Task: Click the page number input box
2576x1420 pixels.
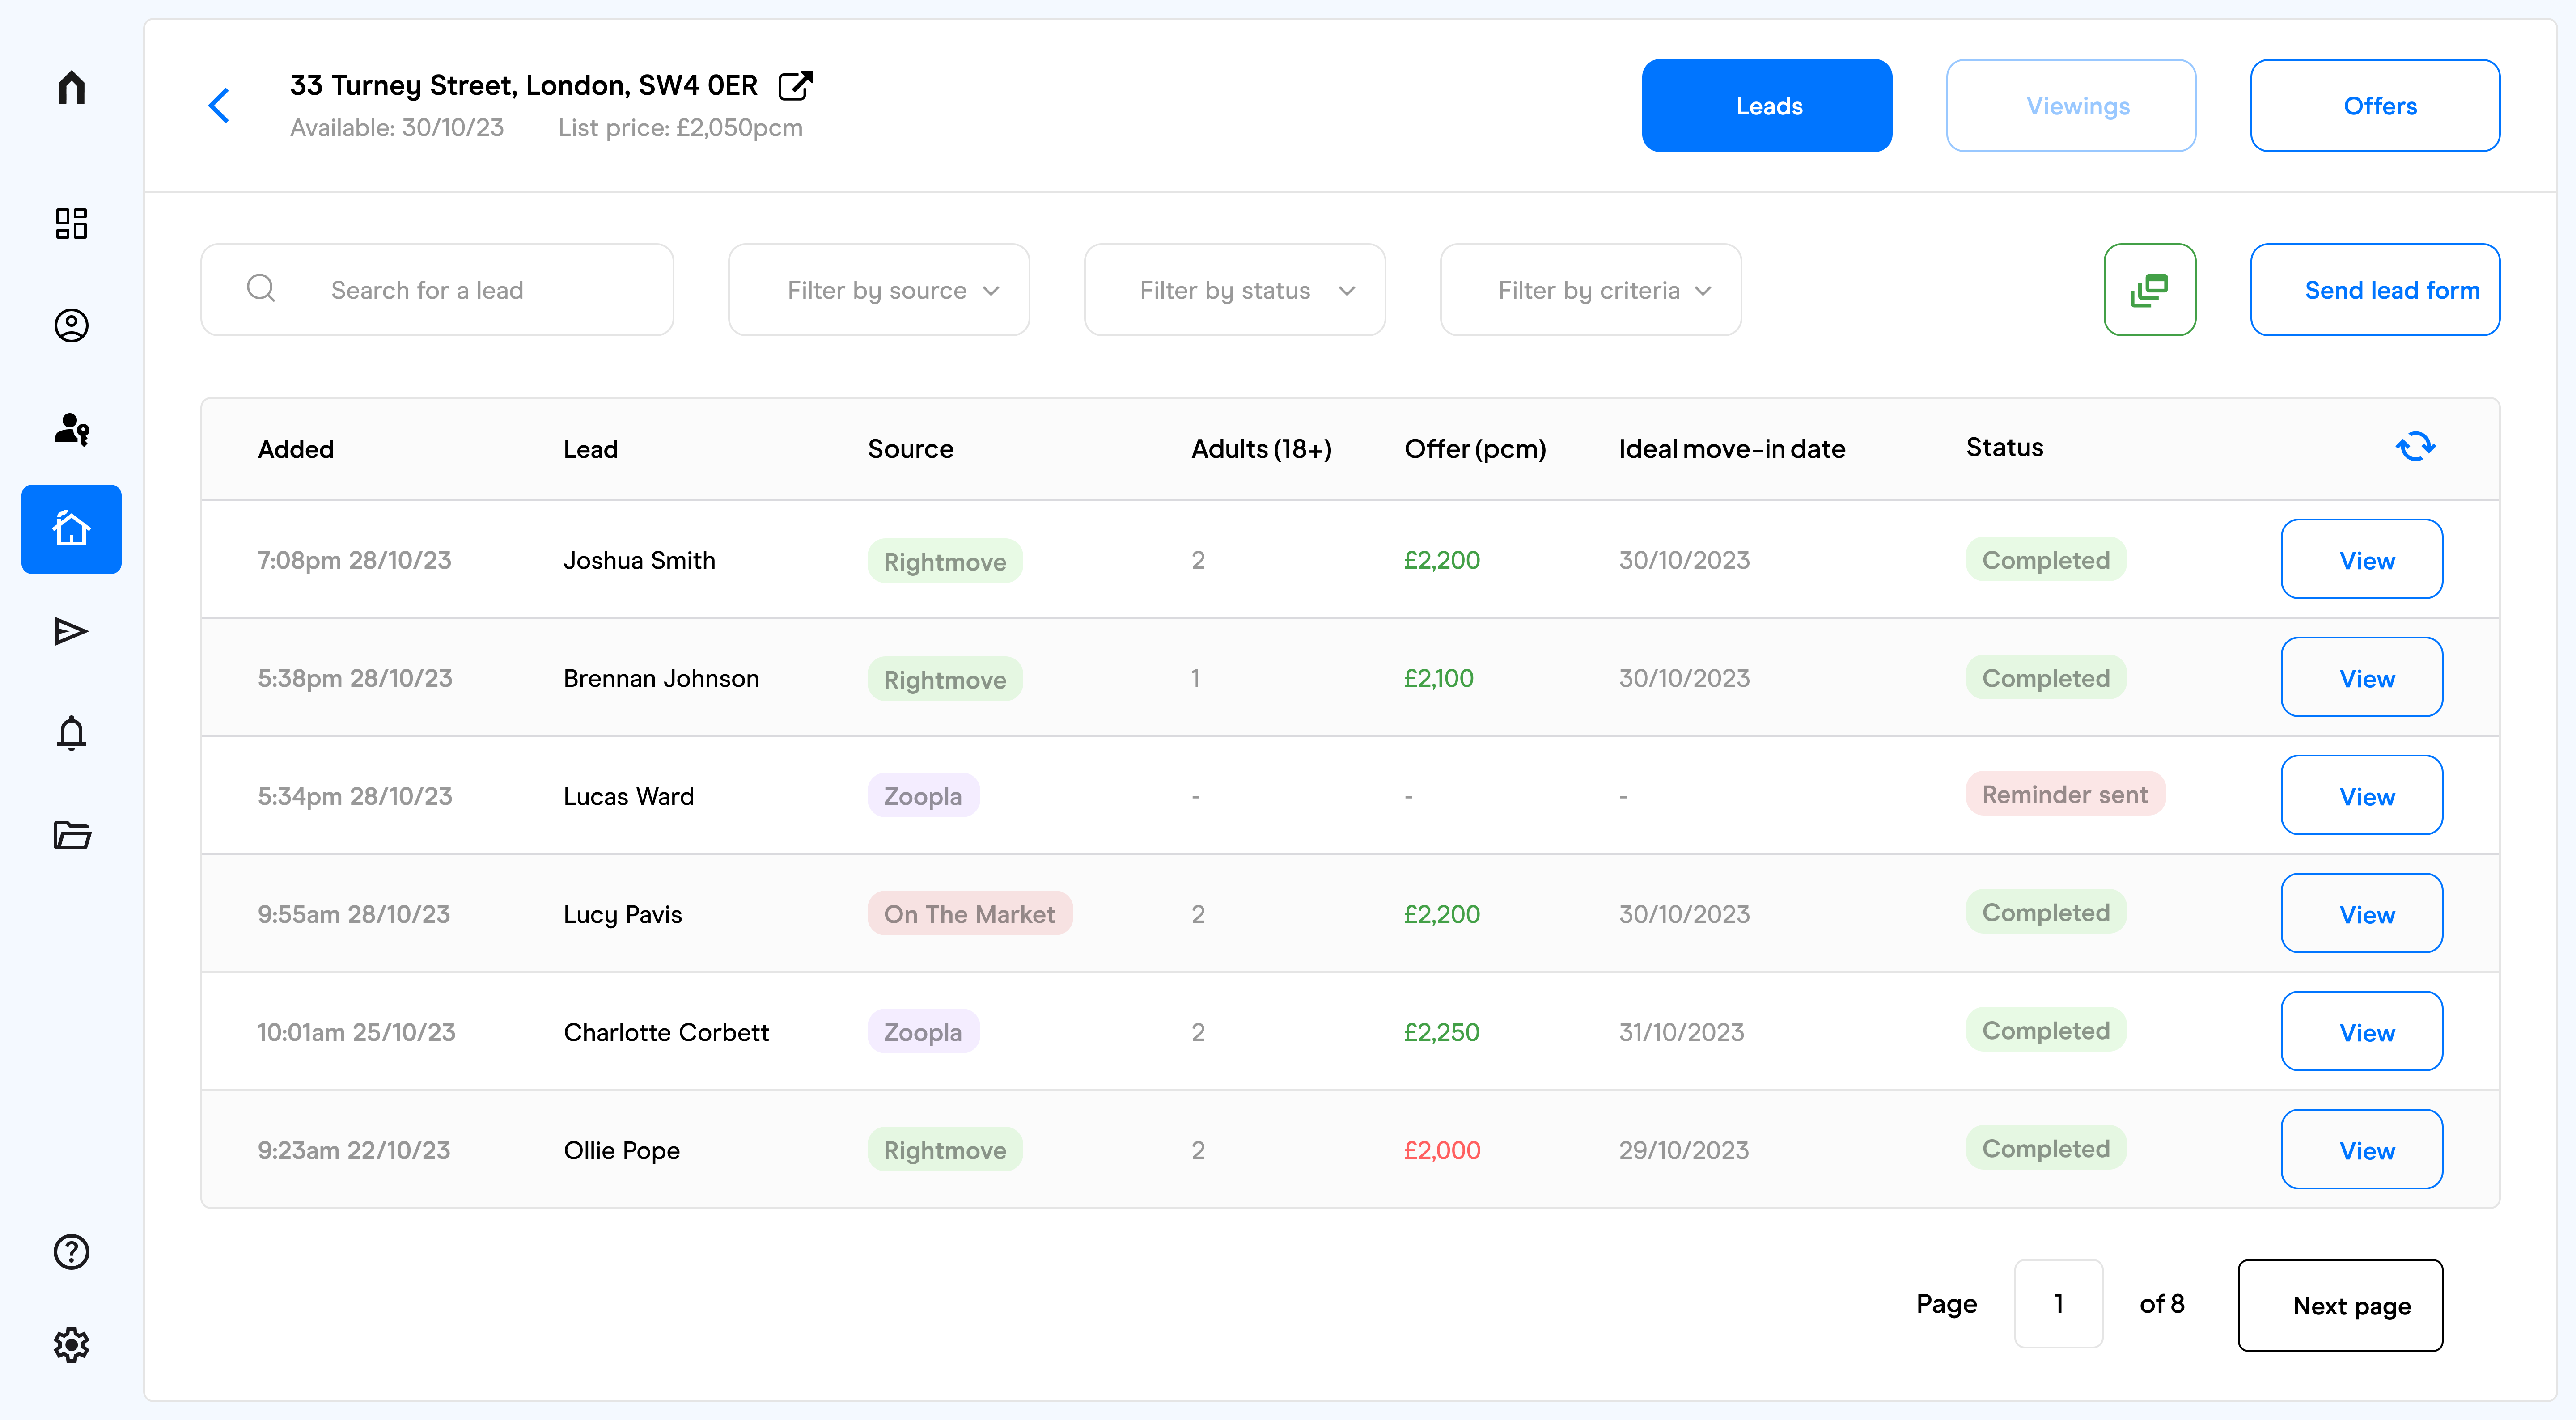Action: coord(2058,1304)
